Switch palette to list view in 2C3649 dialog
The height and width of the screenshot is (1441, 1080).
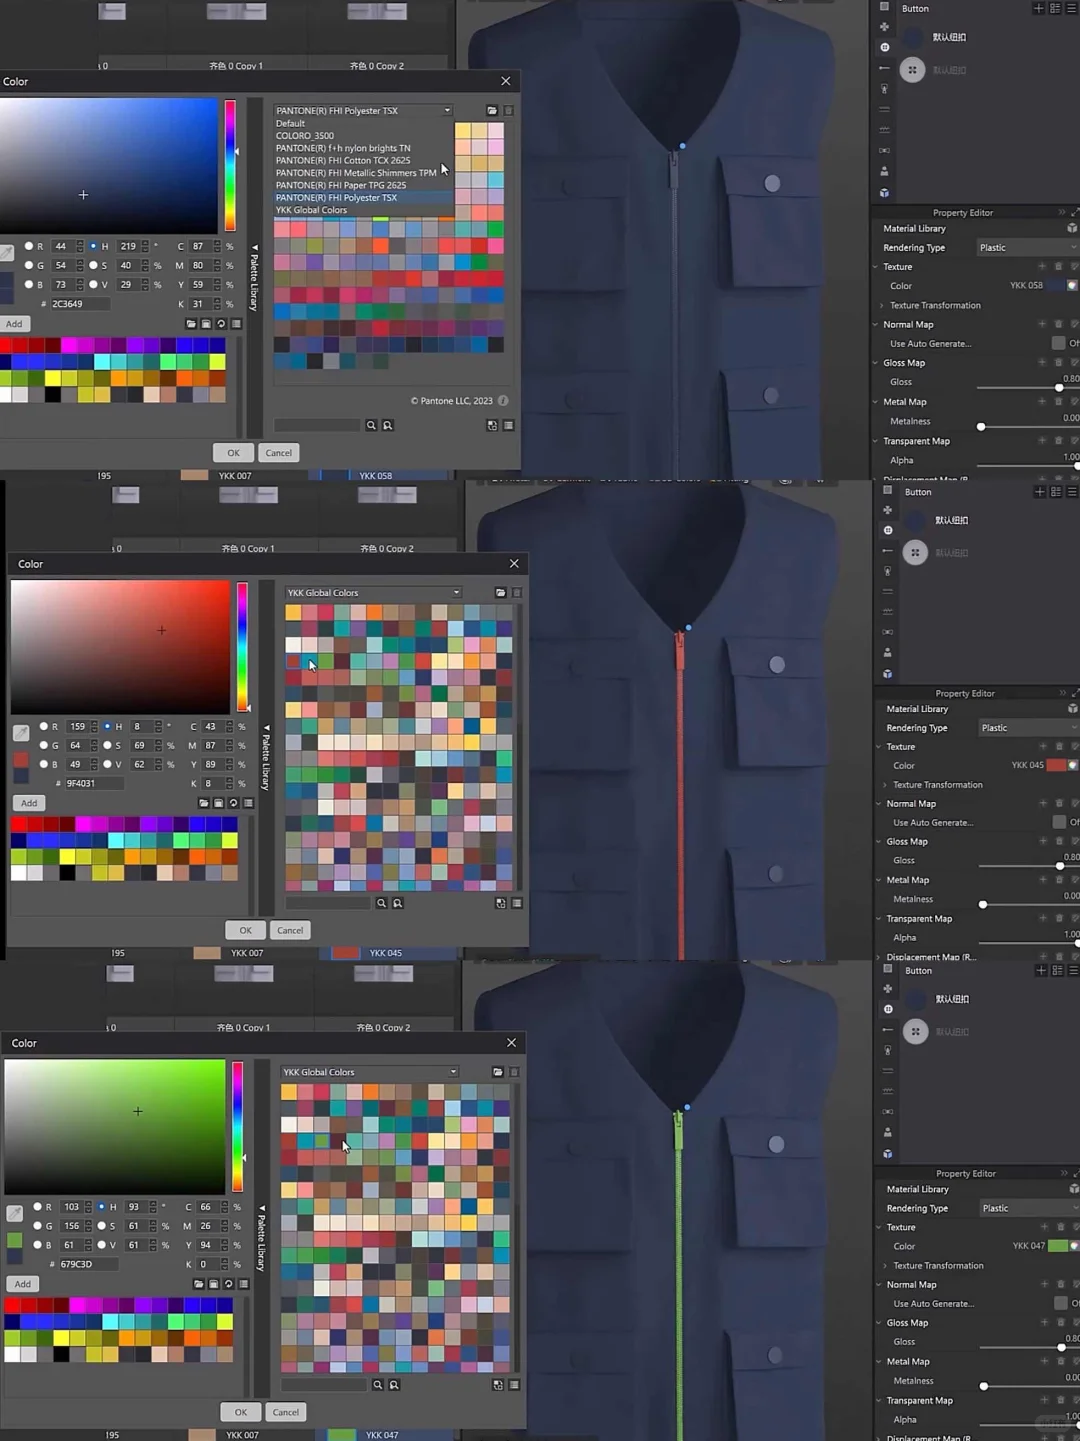pyautogui.click(x=509, y=425)
